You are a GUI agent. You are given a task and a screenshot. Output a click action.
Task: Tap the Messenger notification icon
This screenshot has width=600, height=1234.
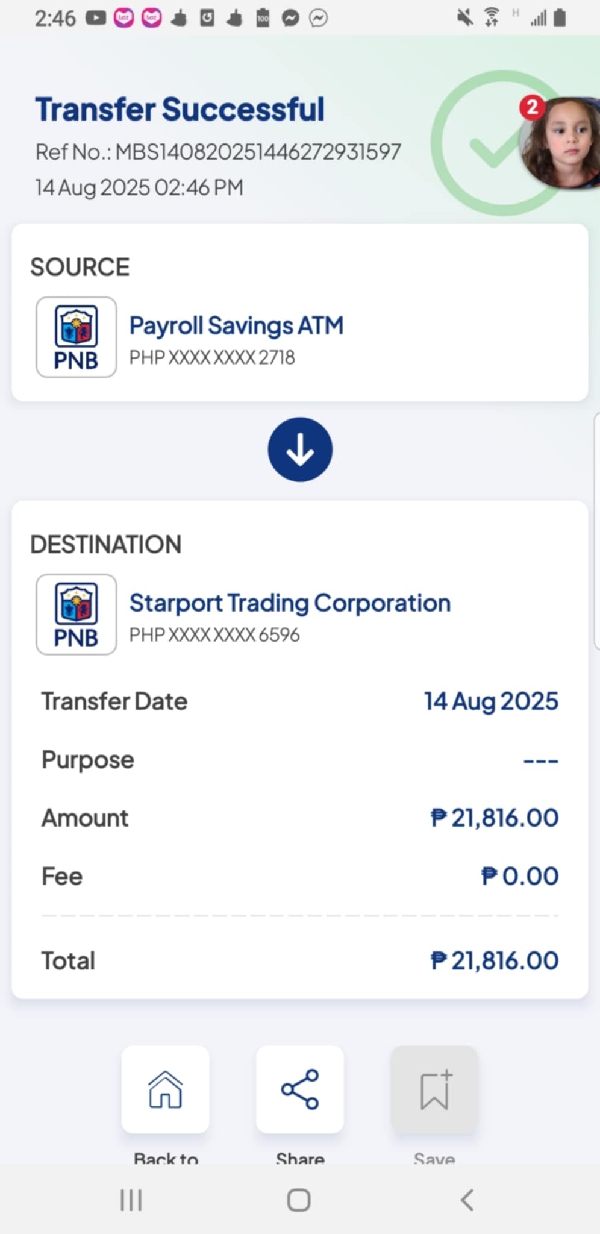(x=291, y=17)
